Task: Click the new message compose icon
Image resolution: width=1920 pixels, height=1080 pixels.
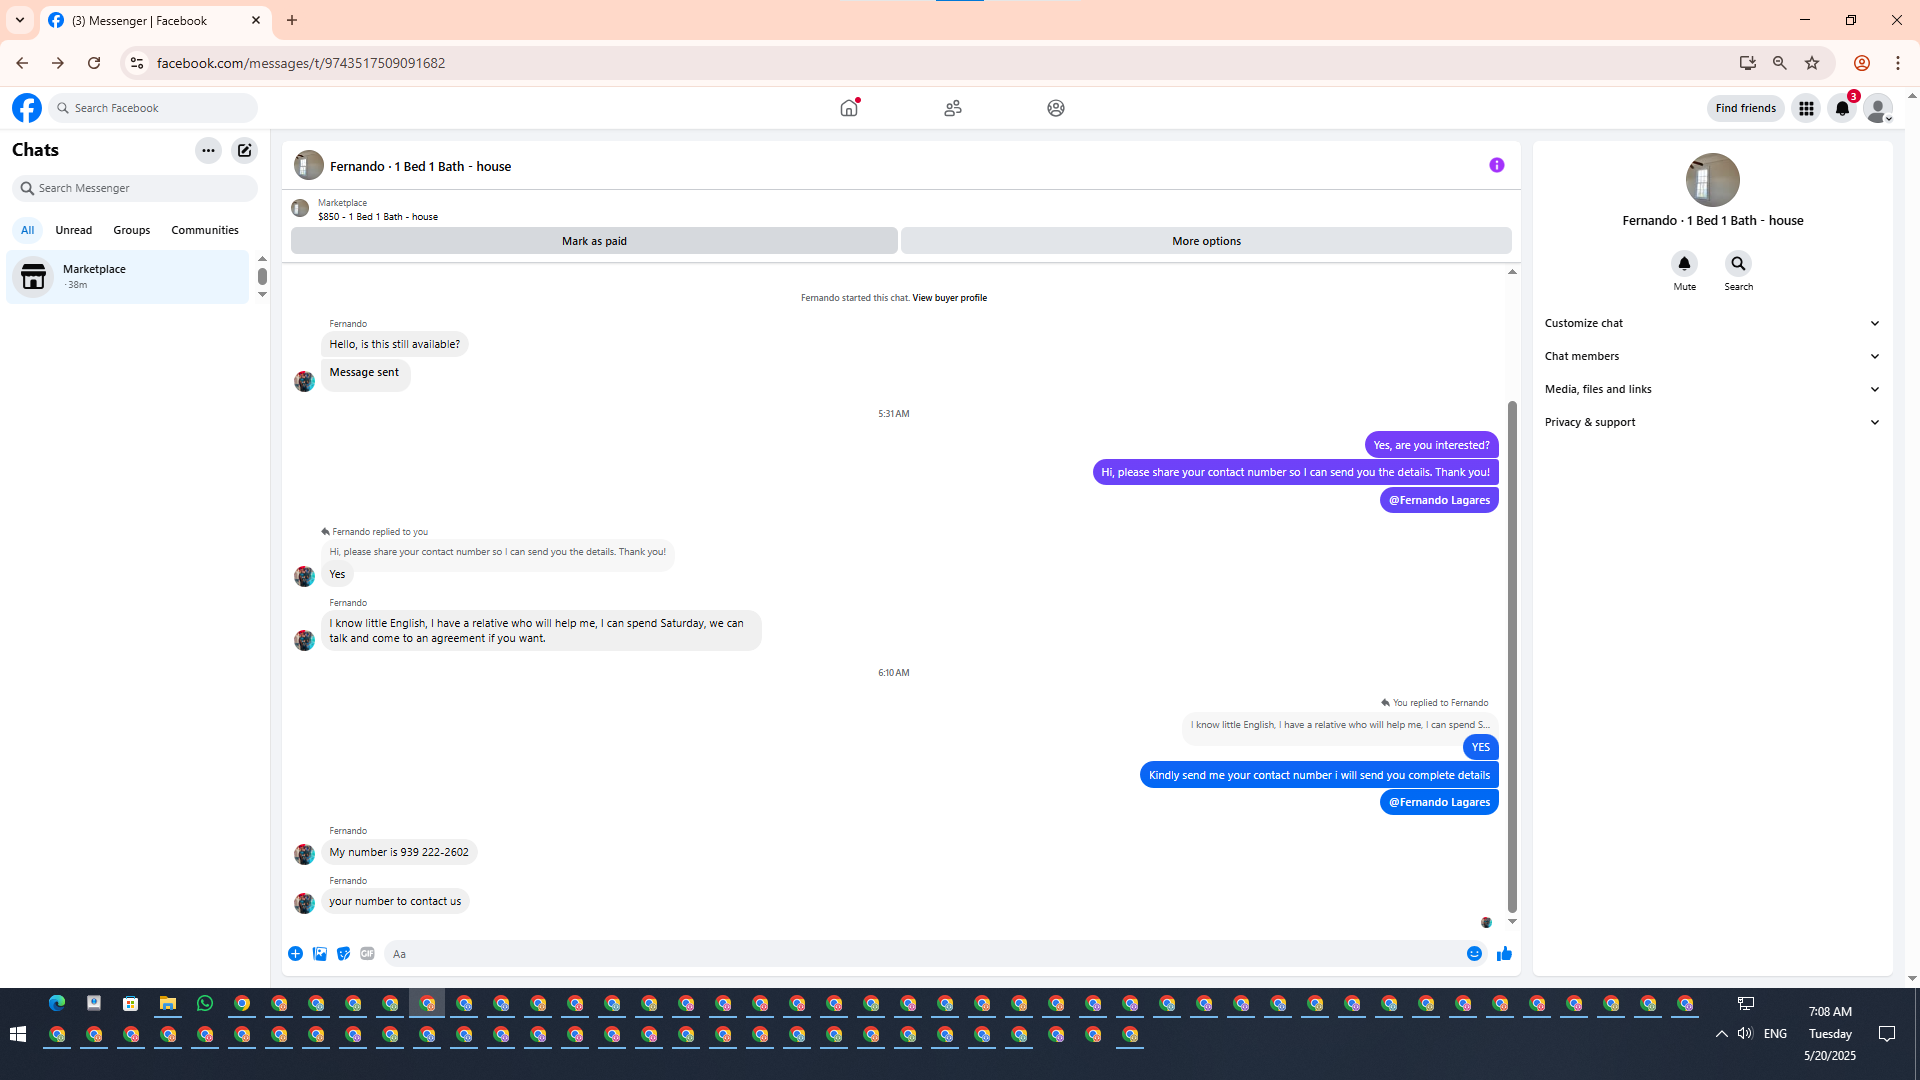Action: tap(244, 151)
